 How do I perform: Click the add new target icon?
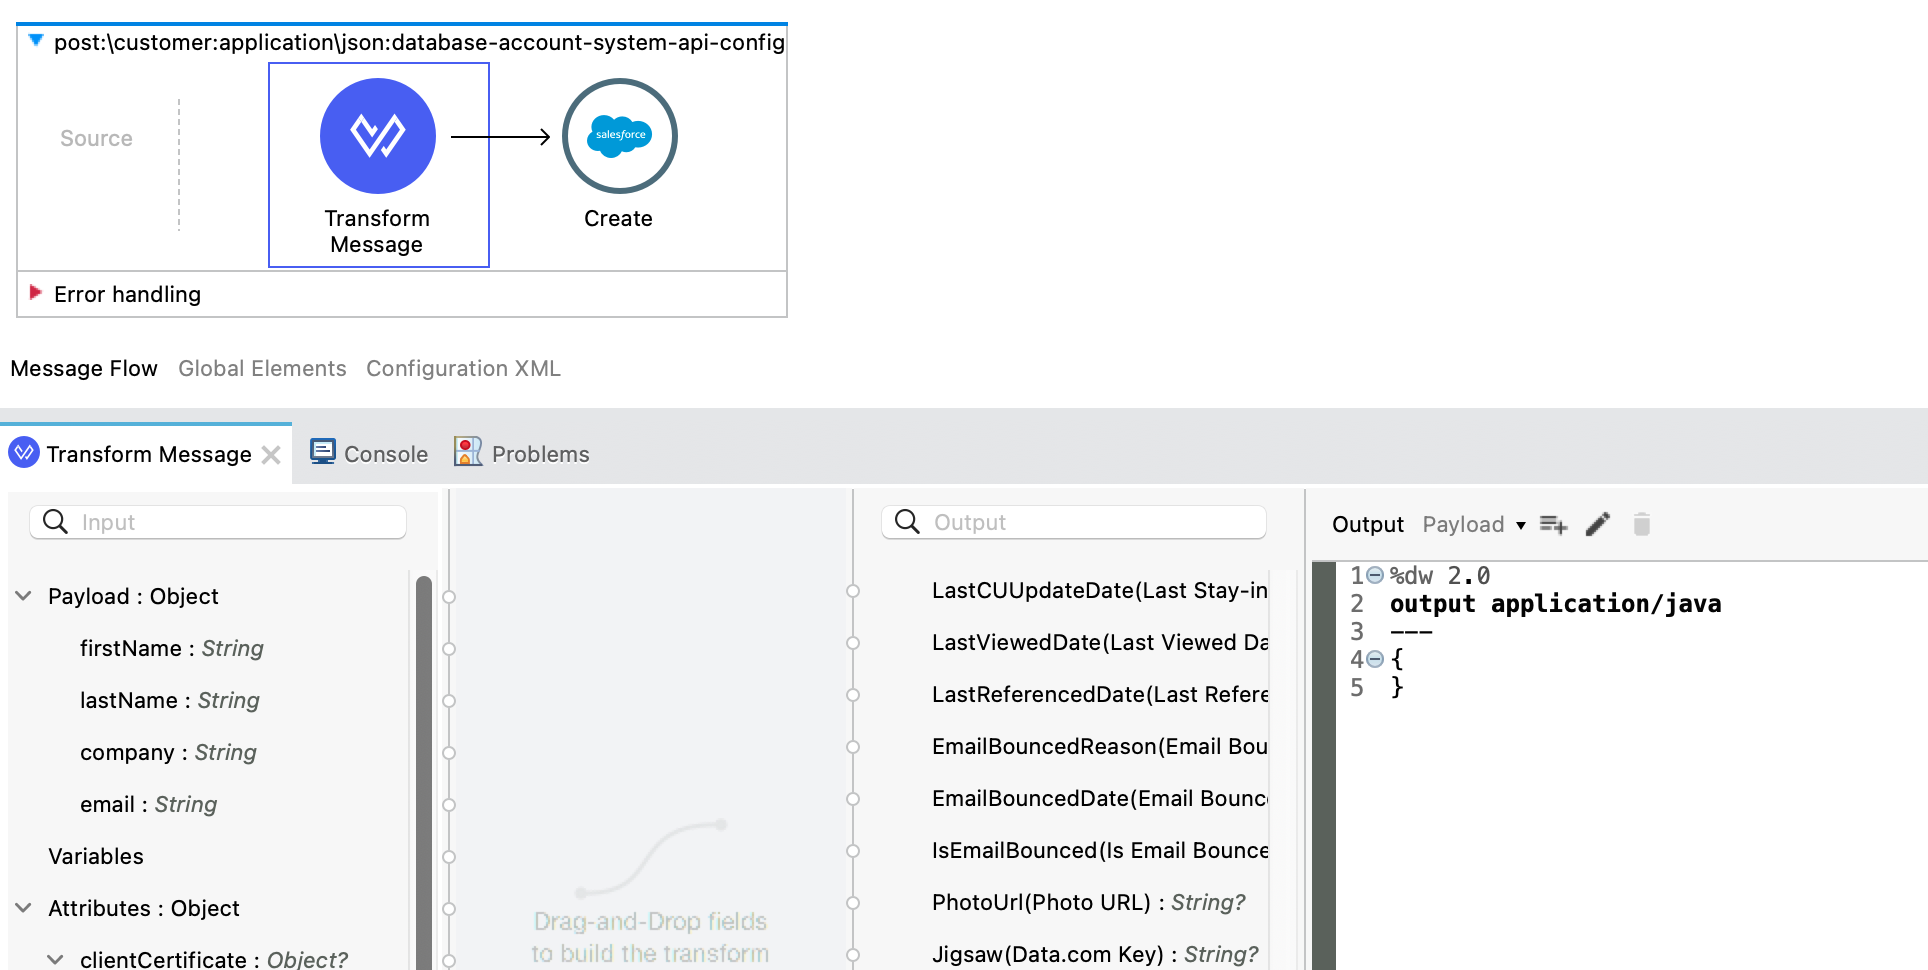coord(1553,524)
